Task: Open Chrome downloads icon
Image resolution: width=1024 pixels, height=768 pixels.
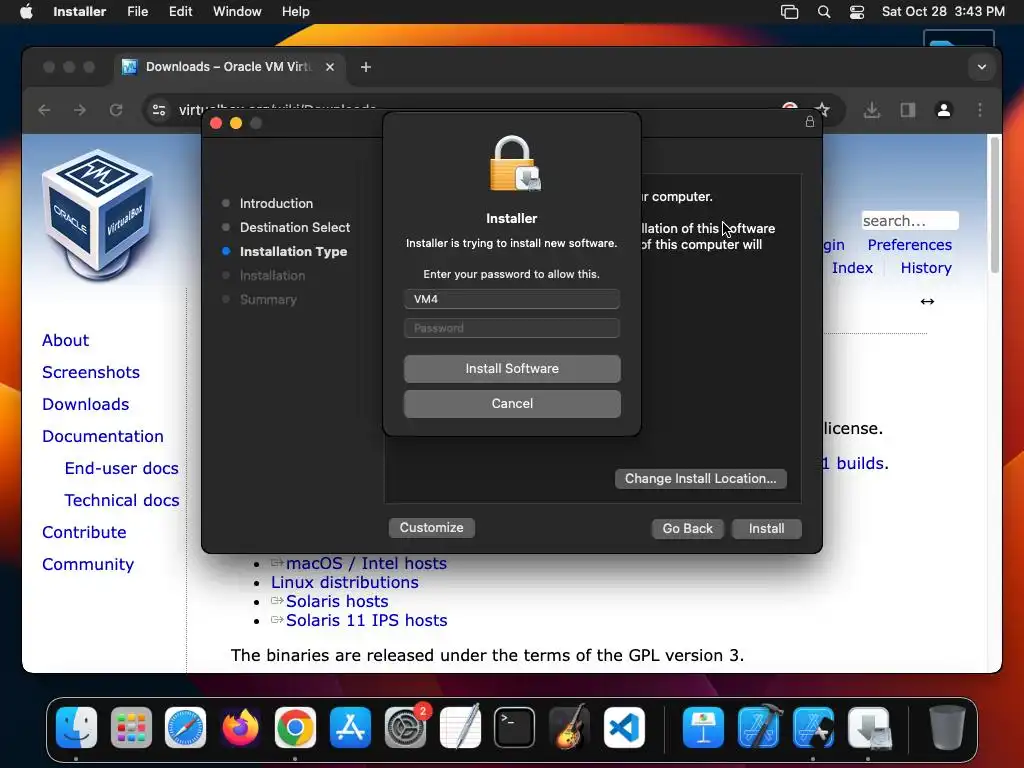Action: point(872,110)
